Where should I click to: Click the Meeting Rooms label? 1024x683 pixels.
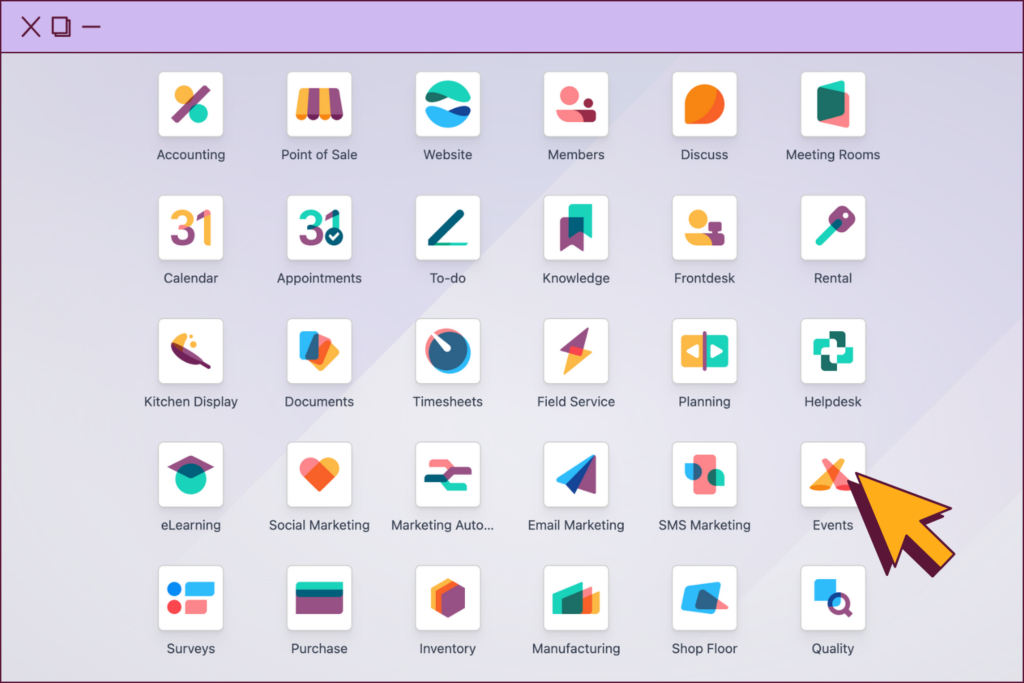point(832,155)
